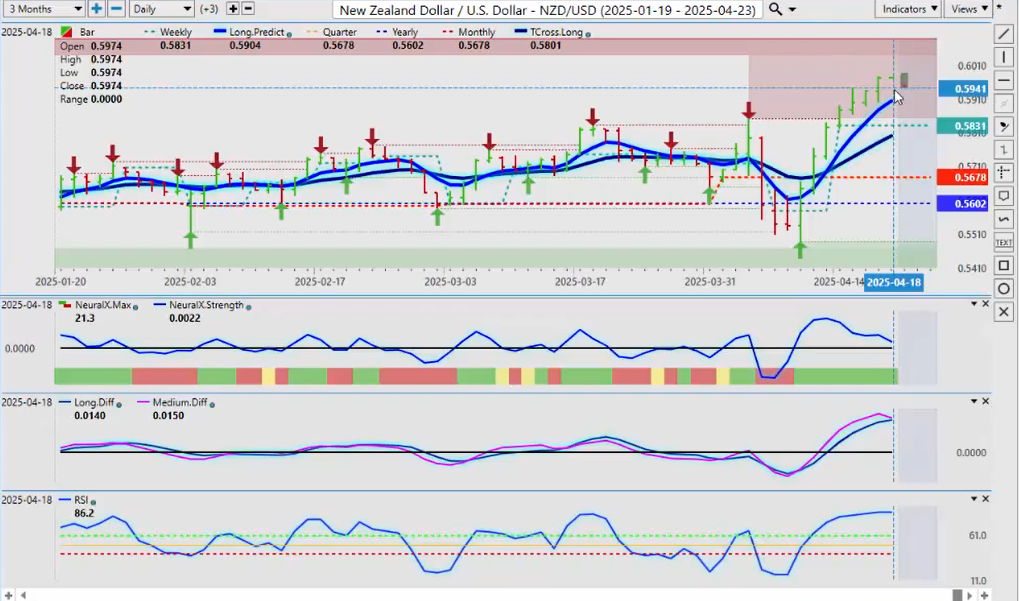The image size is (1019, 601).
Task: Open the Indicators menu
Action: [x=908, y=9]
